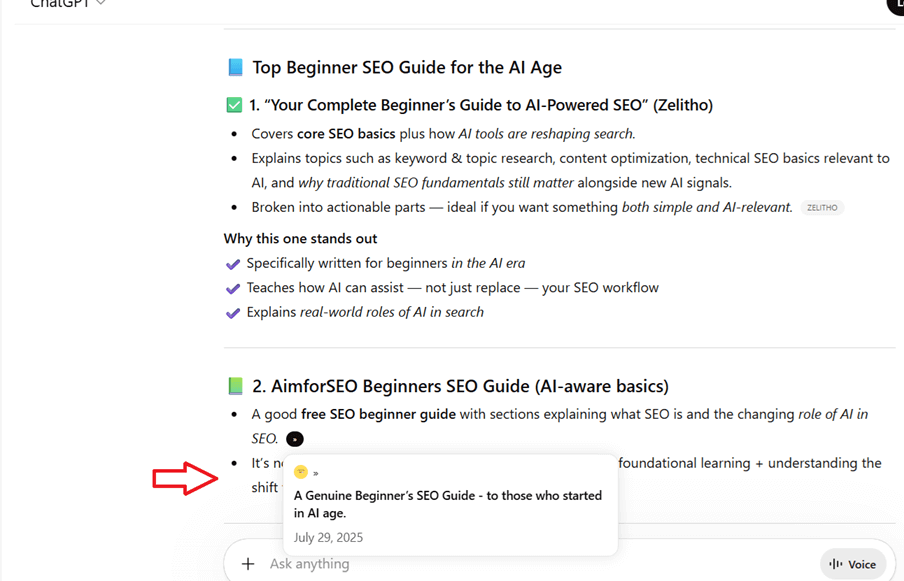
Task: Click the green checkmark emoji before item 1
Action: click(x=235, y=105)
